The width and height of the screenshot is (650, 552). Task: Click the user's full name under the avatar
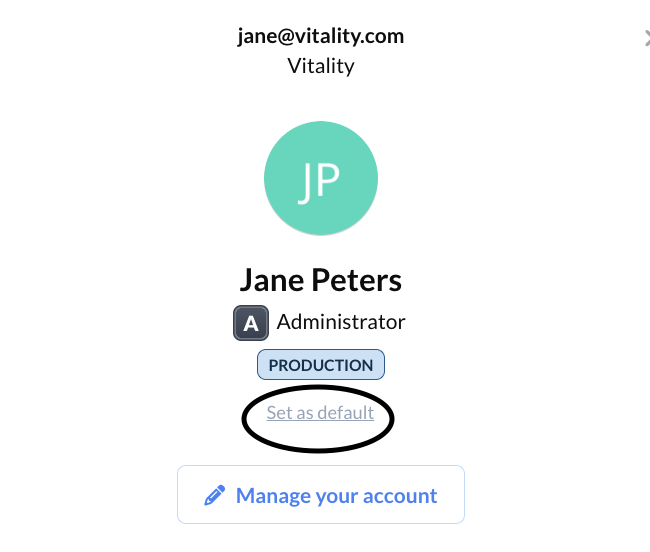click(x=321, y=280)
